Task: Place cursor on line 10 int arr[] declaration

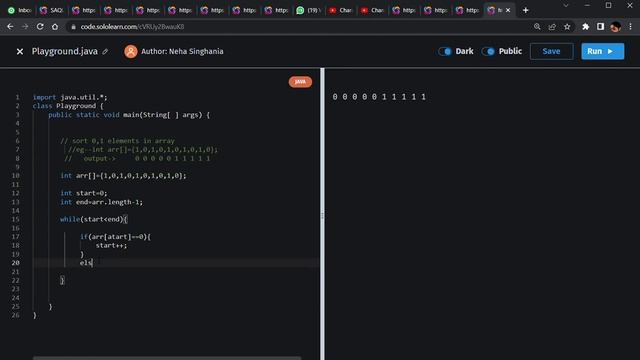Action: (123, 176)
